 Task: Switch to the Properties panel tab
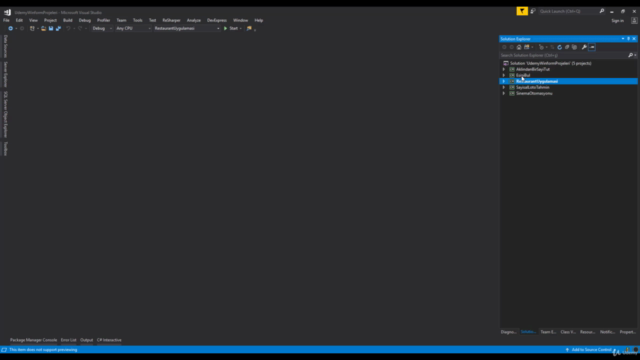(x=627, y=332)
